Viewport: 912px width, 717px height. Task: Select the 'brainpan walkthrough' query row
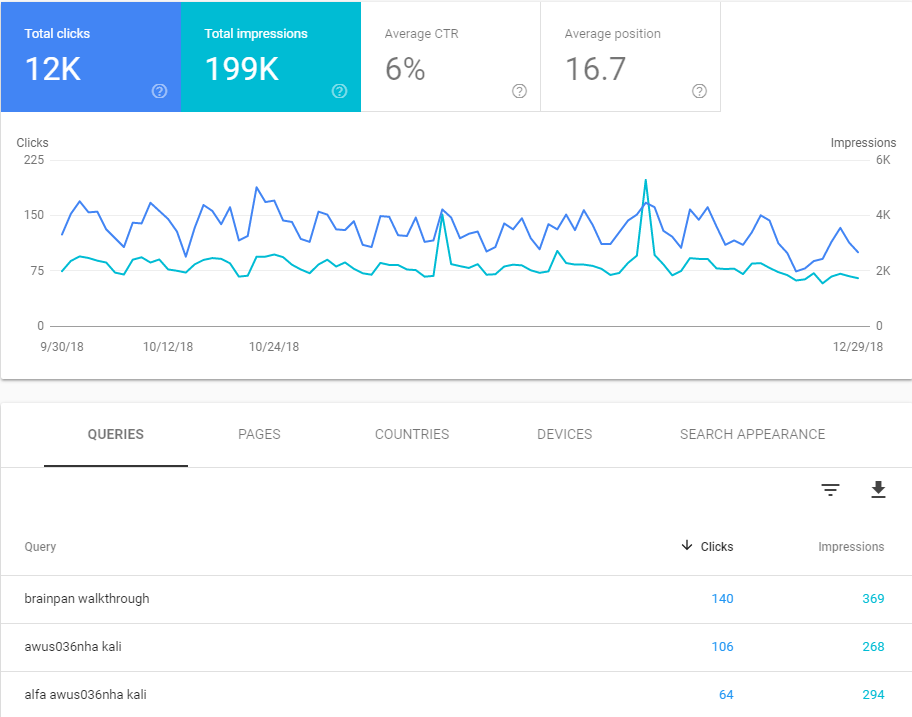456,599
